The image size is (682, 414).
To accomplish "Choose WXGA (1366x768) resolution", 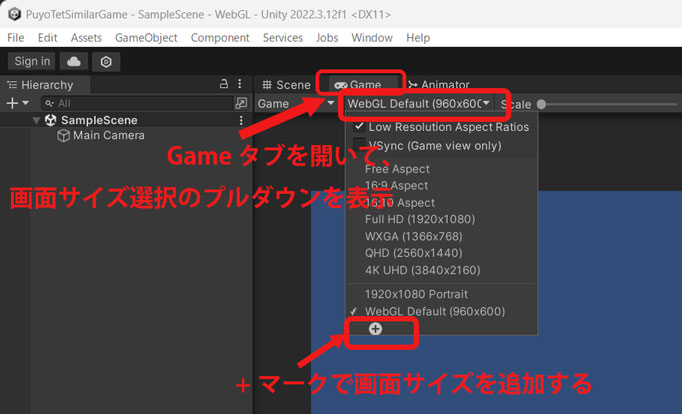I will 414,237.
